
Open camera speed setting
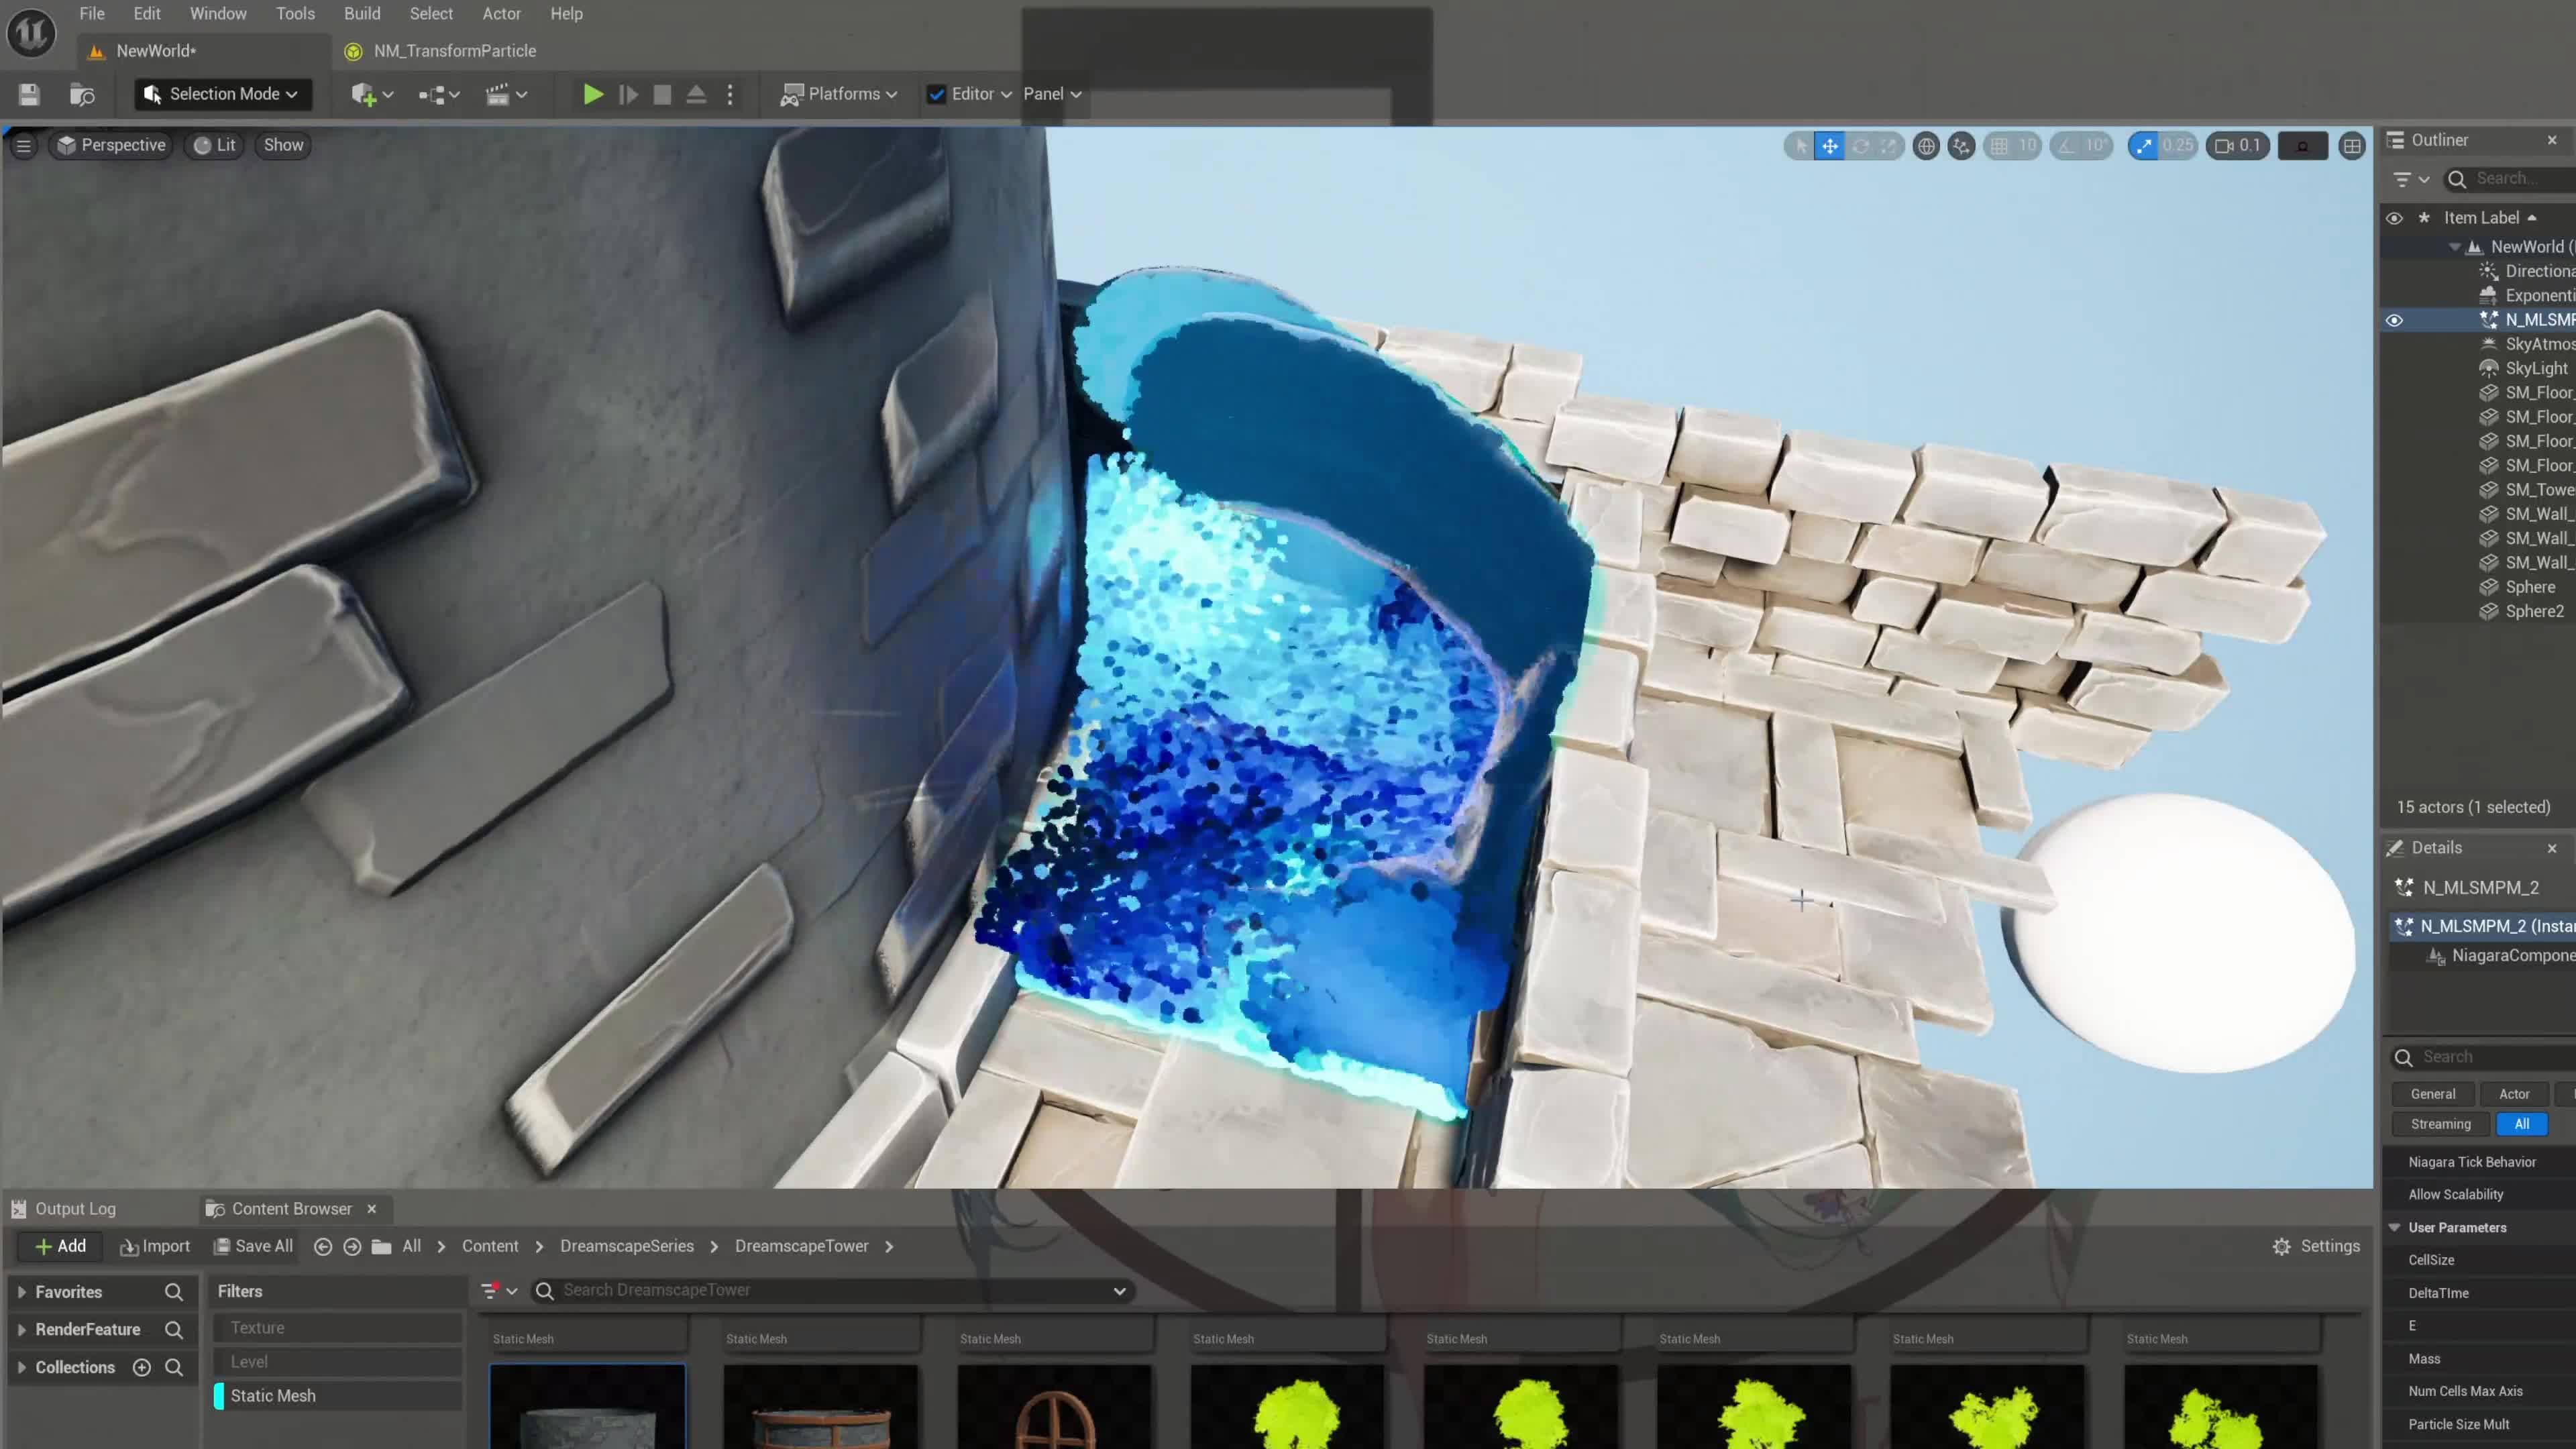(x=2238, y=146)
